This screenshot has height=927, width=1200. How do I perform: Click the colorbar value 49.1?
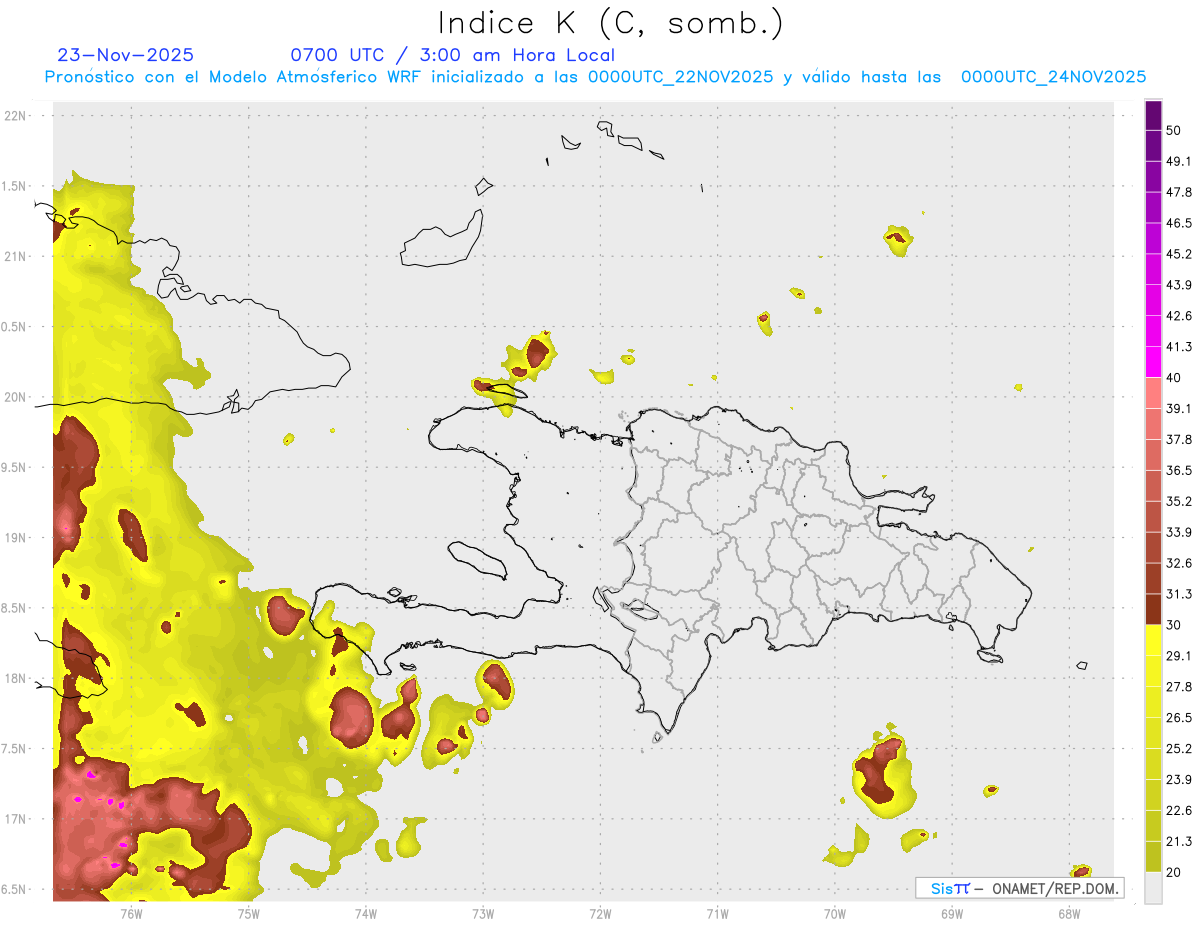(1179, 162)
